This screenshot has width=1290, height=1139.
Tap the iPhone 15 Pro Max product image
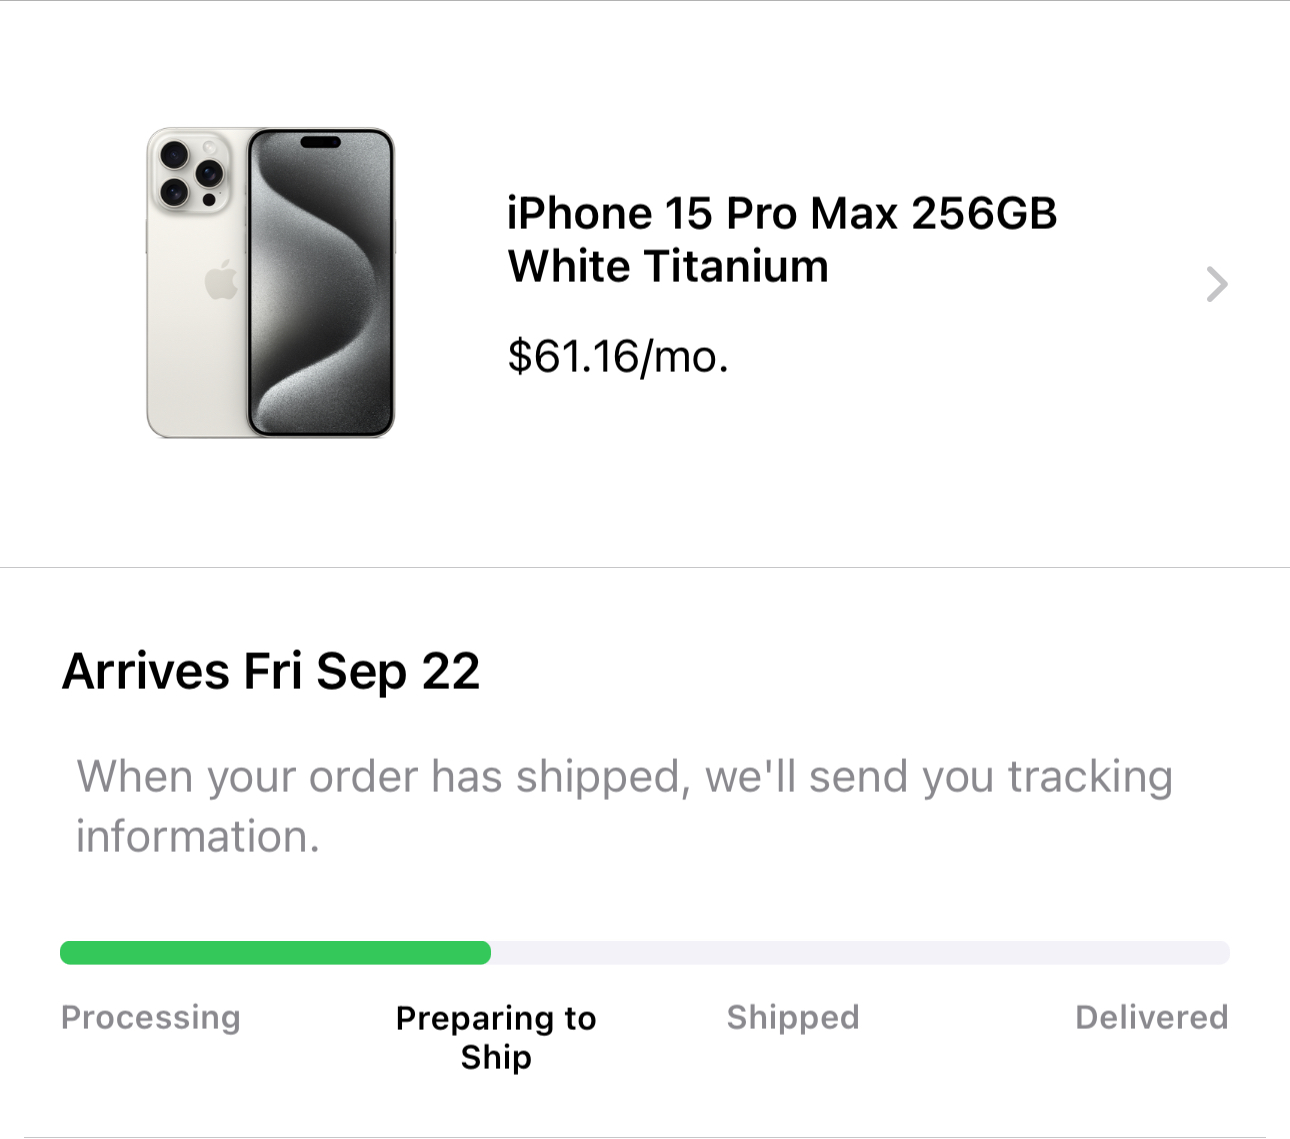click(x=271, y=283)
